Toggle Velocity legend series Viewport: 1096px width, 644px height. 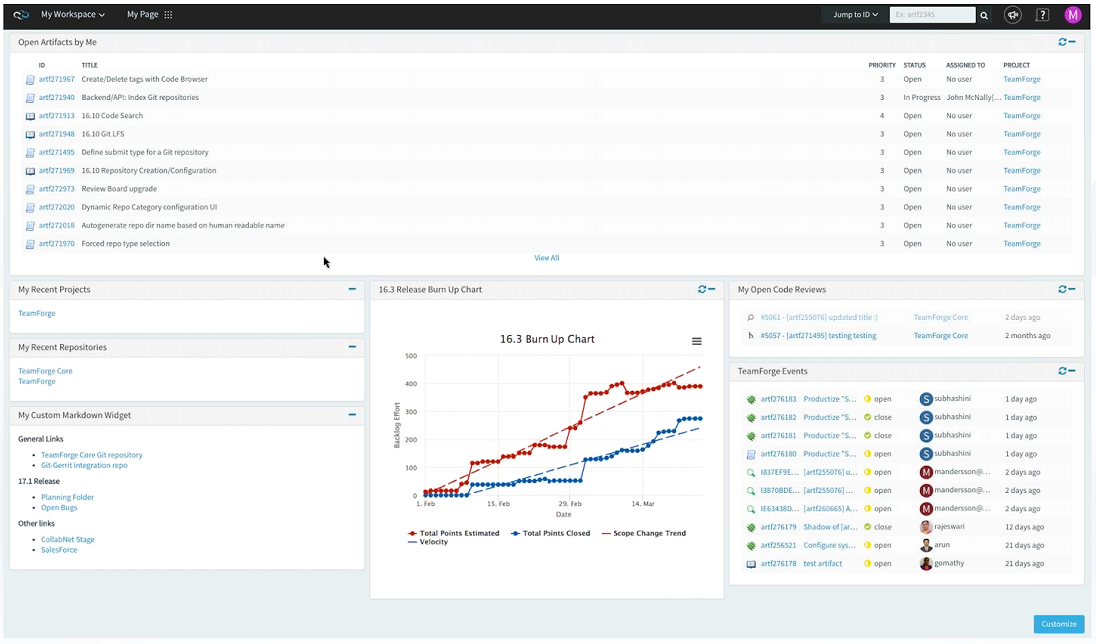pyautogui.click(x=428, y=542)
